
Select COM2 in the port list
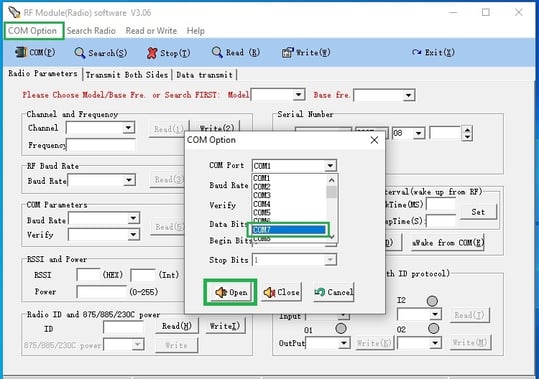coord(289,187)
